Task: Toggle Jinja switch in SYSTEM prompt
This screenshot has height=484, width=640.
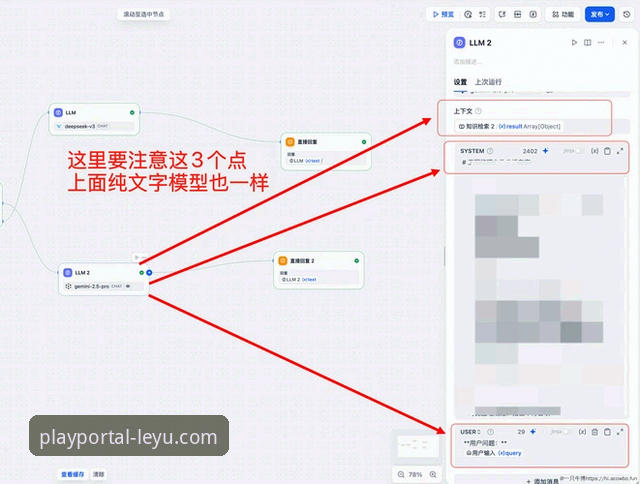Action: coord(579,151)
